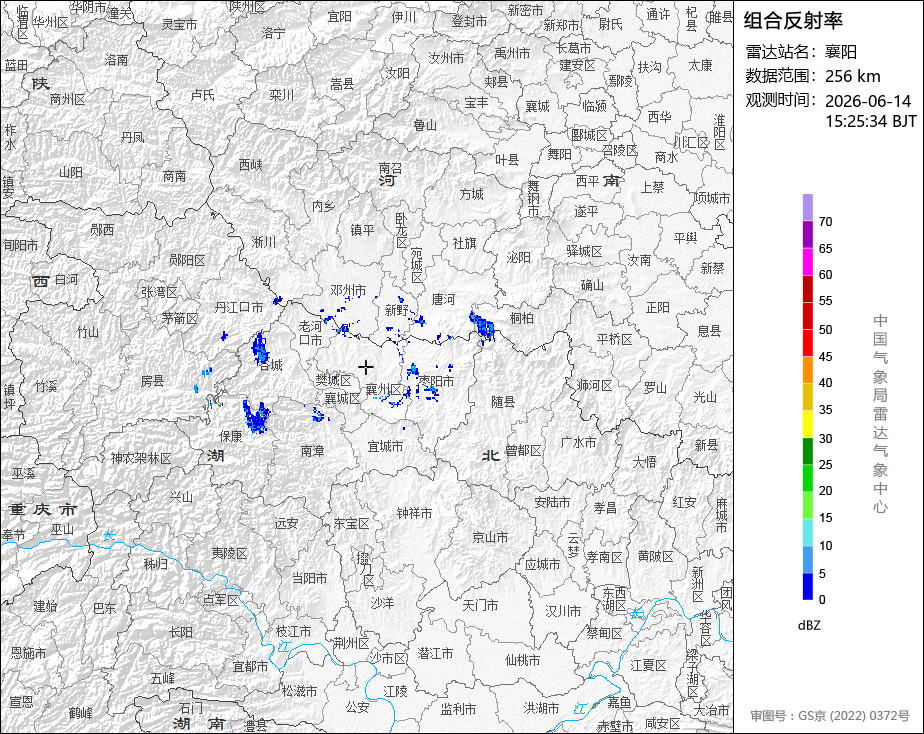Click the dark blue swatch between 0 and 5
This screenshot has width=924, height=734.
tap(807, 587)
